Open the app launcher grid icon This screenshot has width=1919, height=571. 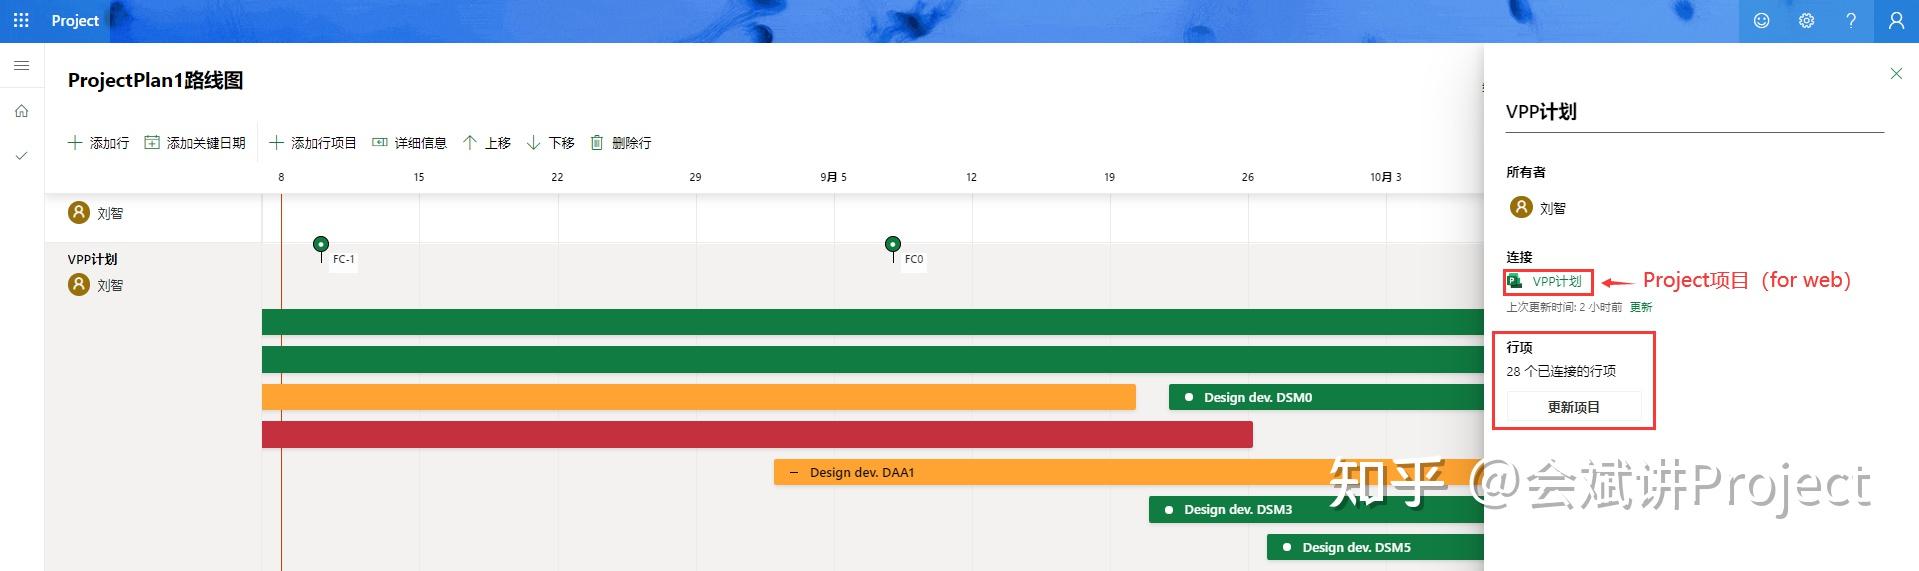(21, 20)
